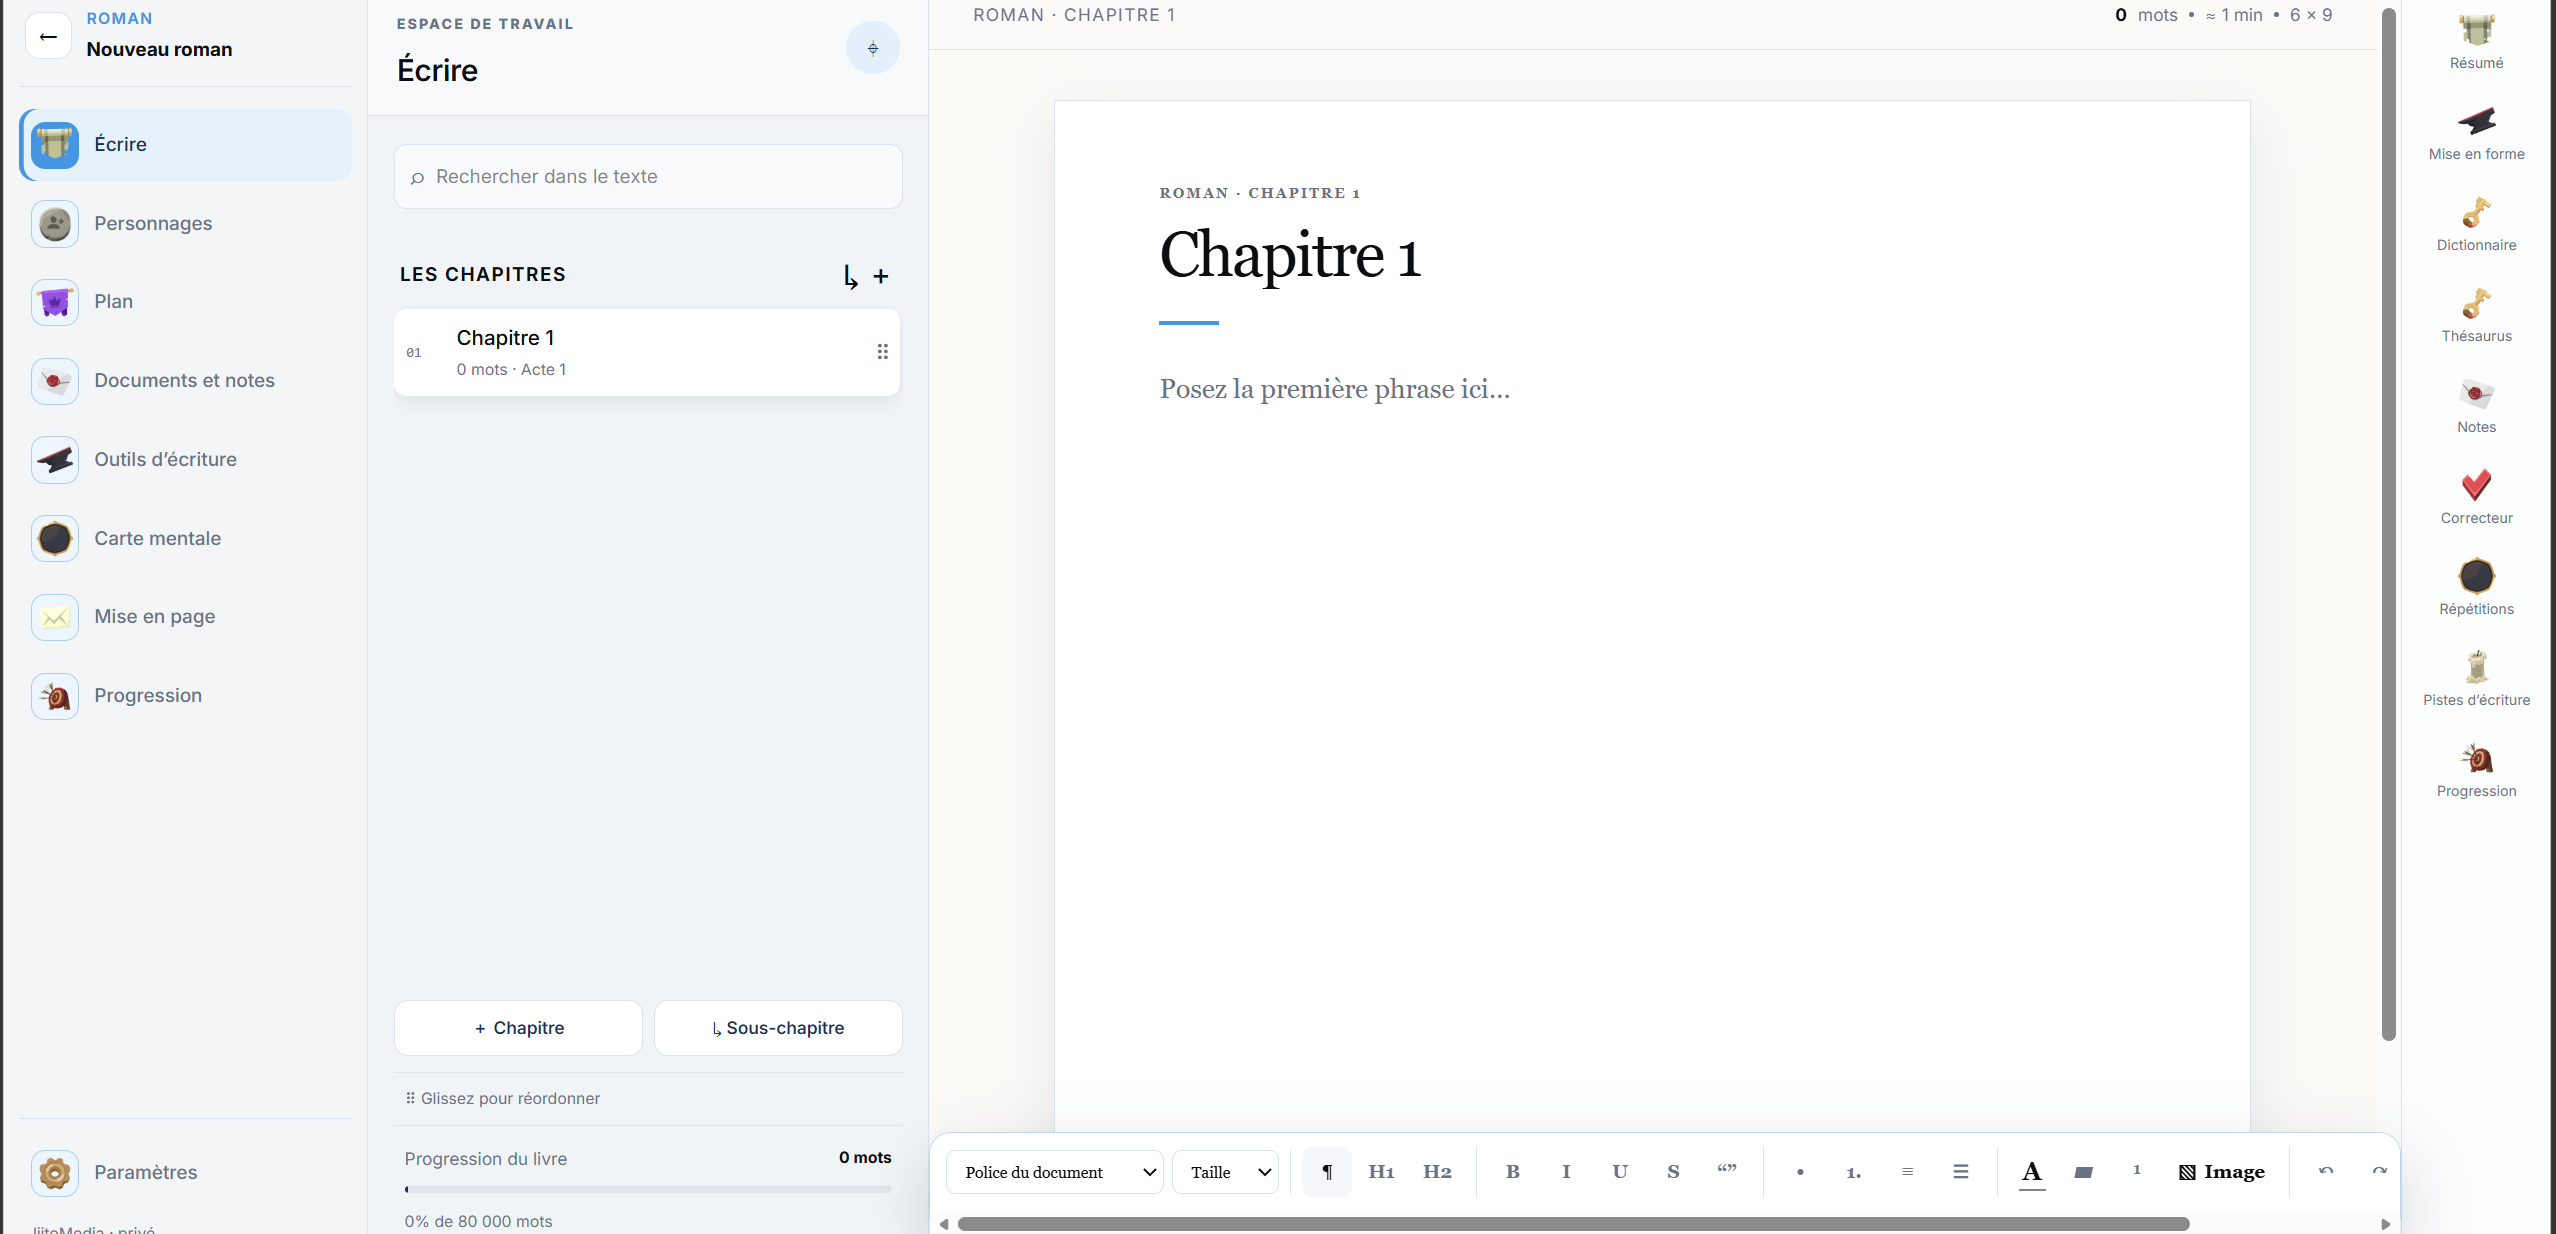The height and width of the screenshot is (1234, 2556).
Task: Click the plus icon beside Les Chapitres
Action: tap(880, 276)
